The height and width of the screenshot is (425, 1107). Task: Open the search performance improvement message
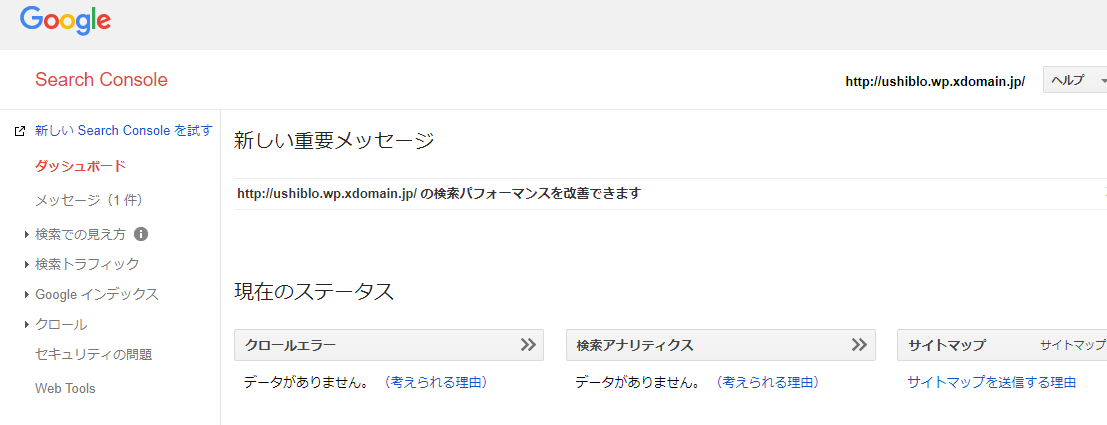click(439, 193)
